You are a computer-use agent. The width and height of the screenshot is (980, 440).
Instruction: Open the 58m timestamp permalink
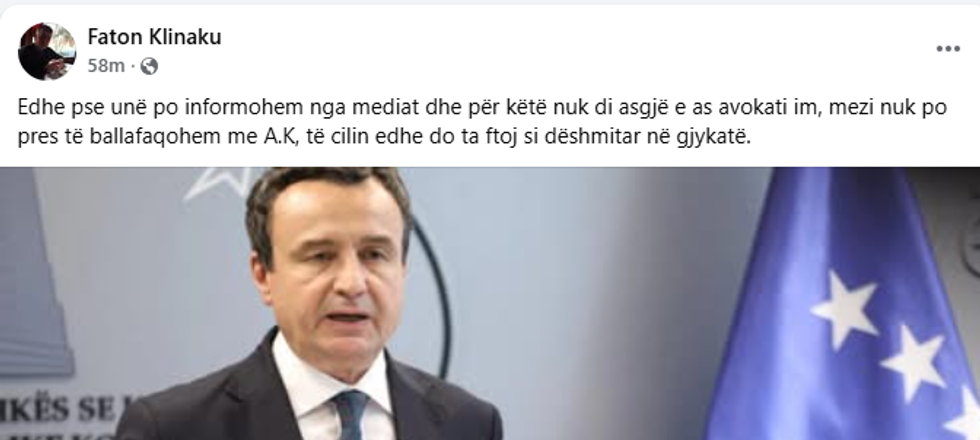tap(106, 66)
